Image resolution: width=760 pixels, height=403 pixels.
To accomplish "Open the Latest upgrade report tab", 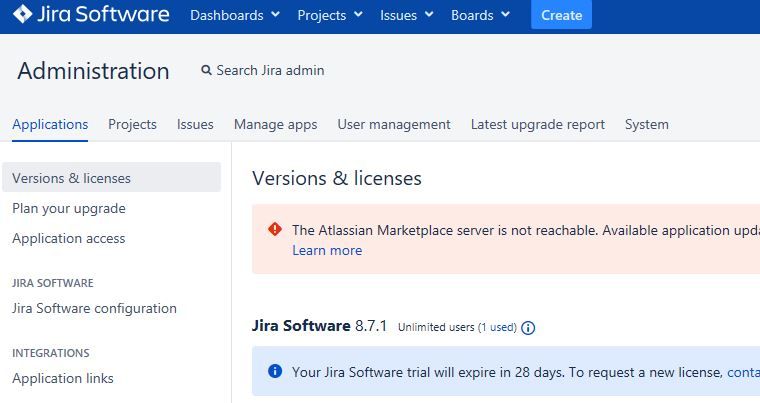I will click(x=538, y=125).
